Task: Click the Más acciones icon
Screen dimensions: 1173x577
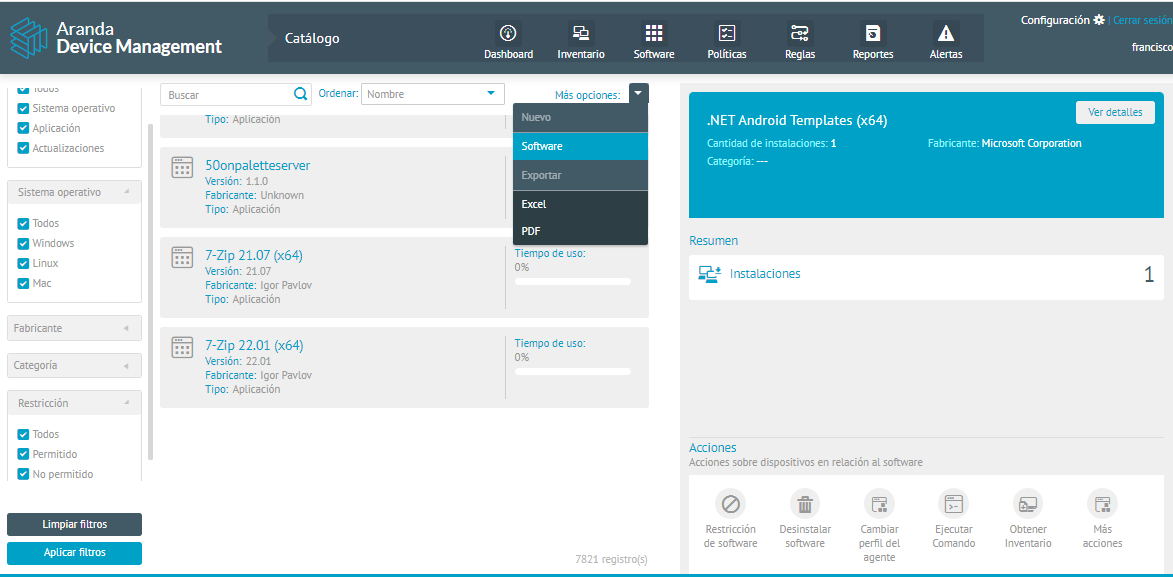Action: tap(1103, 505)
